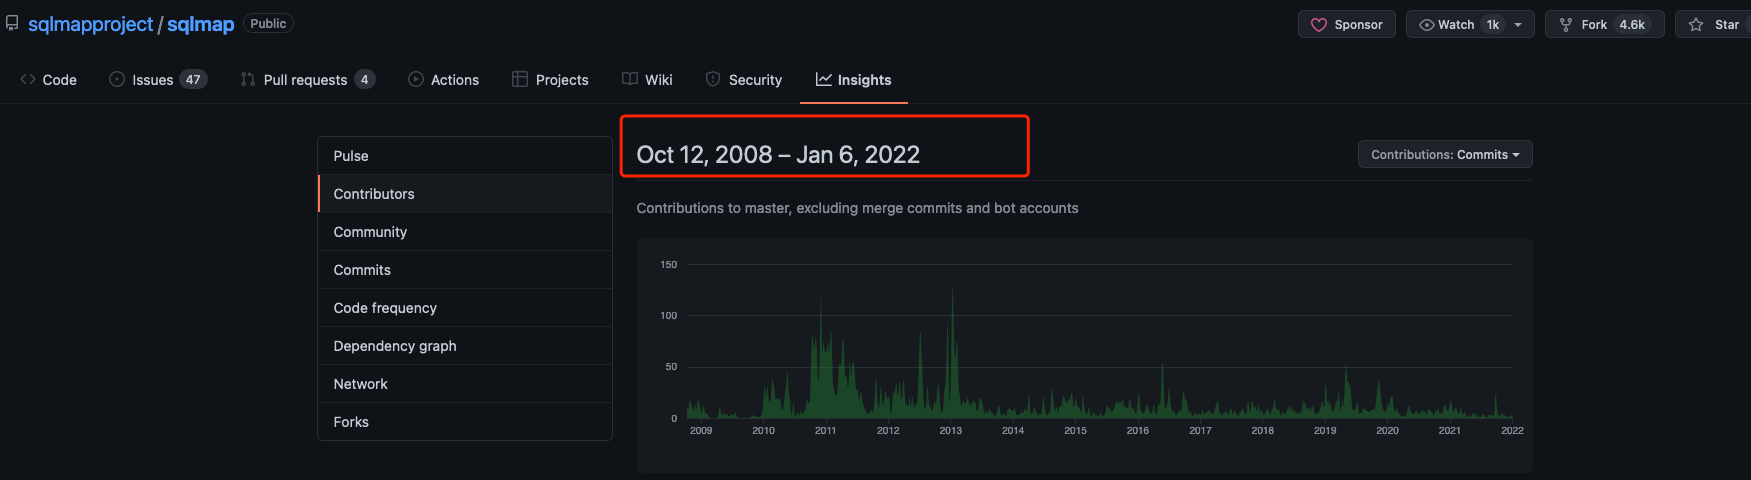Select Pulse in the Insights sidebar
This screenshot has height=480, width=1751.
351,156
